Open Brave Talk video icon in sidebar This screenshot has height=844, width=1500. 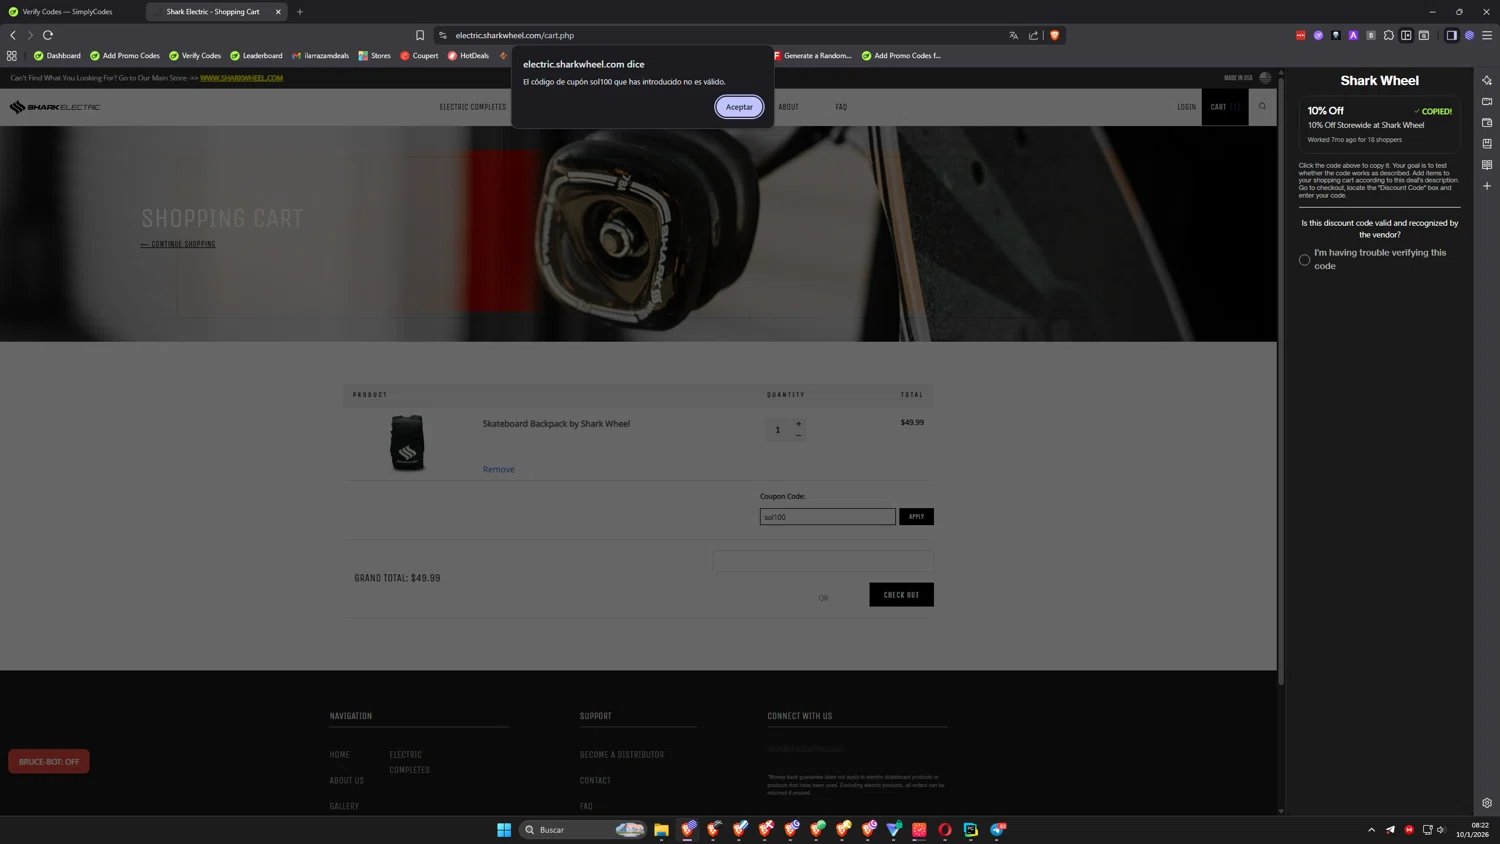pyautogui.click(x=1487, y=101)
